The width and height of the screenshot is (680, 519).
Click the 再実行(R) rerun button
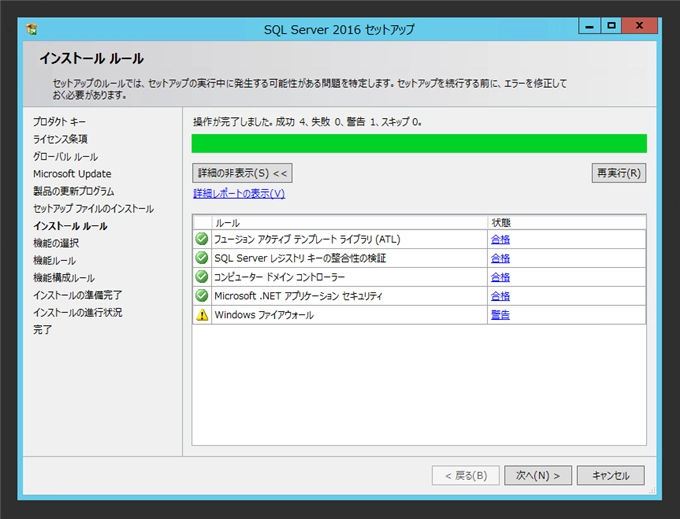(619, 173)
